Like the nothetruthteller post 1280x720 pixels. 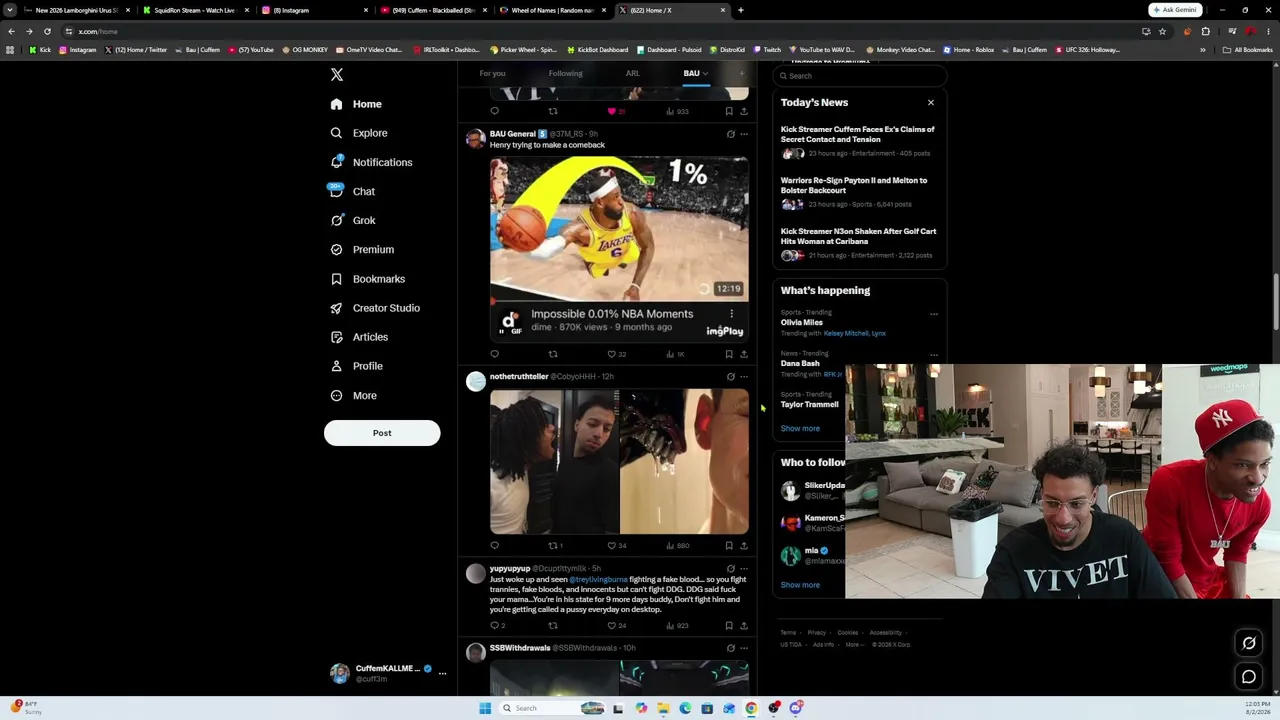pos(612,546)
